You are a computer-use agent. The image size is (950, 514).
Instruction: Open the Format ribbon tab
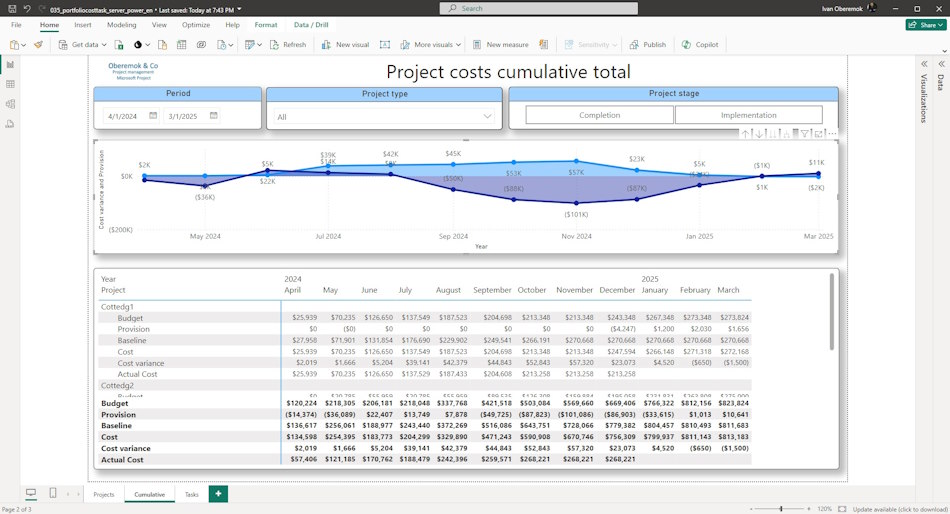pyautogui.click(x=265, y=25)
